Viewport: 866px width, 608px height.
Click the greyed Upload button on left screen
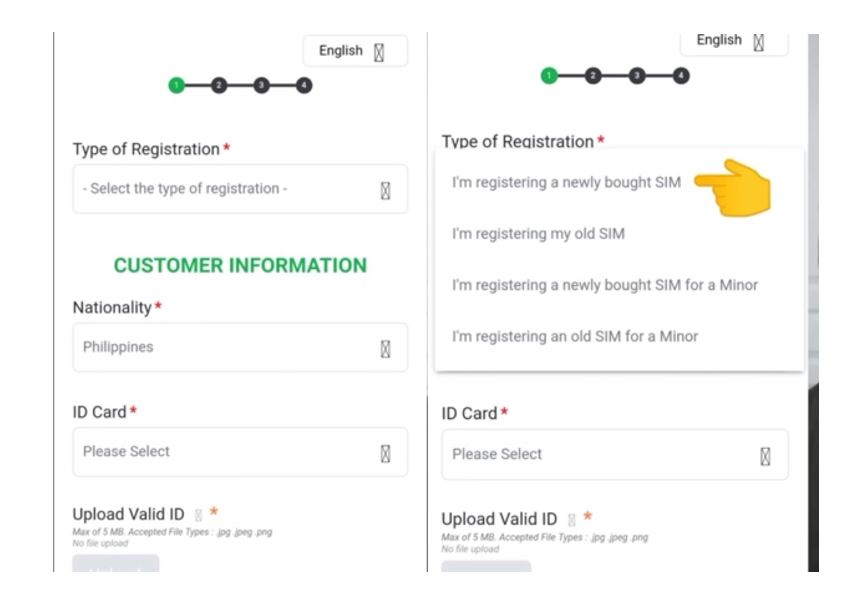pyautogui.click(x=116, y=564)
